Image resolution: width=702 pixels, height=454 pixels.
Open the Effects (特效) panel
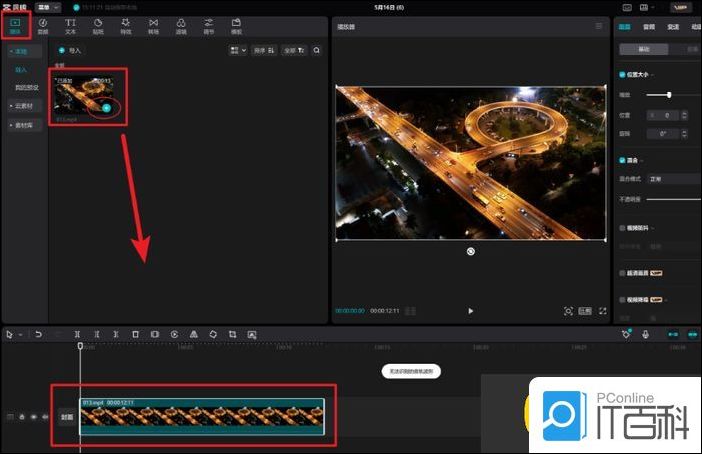tap(126, 25)
